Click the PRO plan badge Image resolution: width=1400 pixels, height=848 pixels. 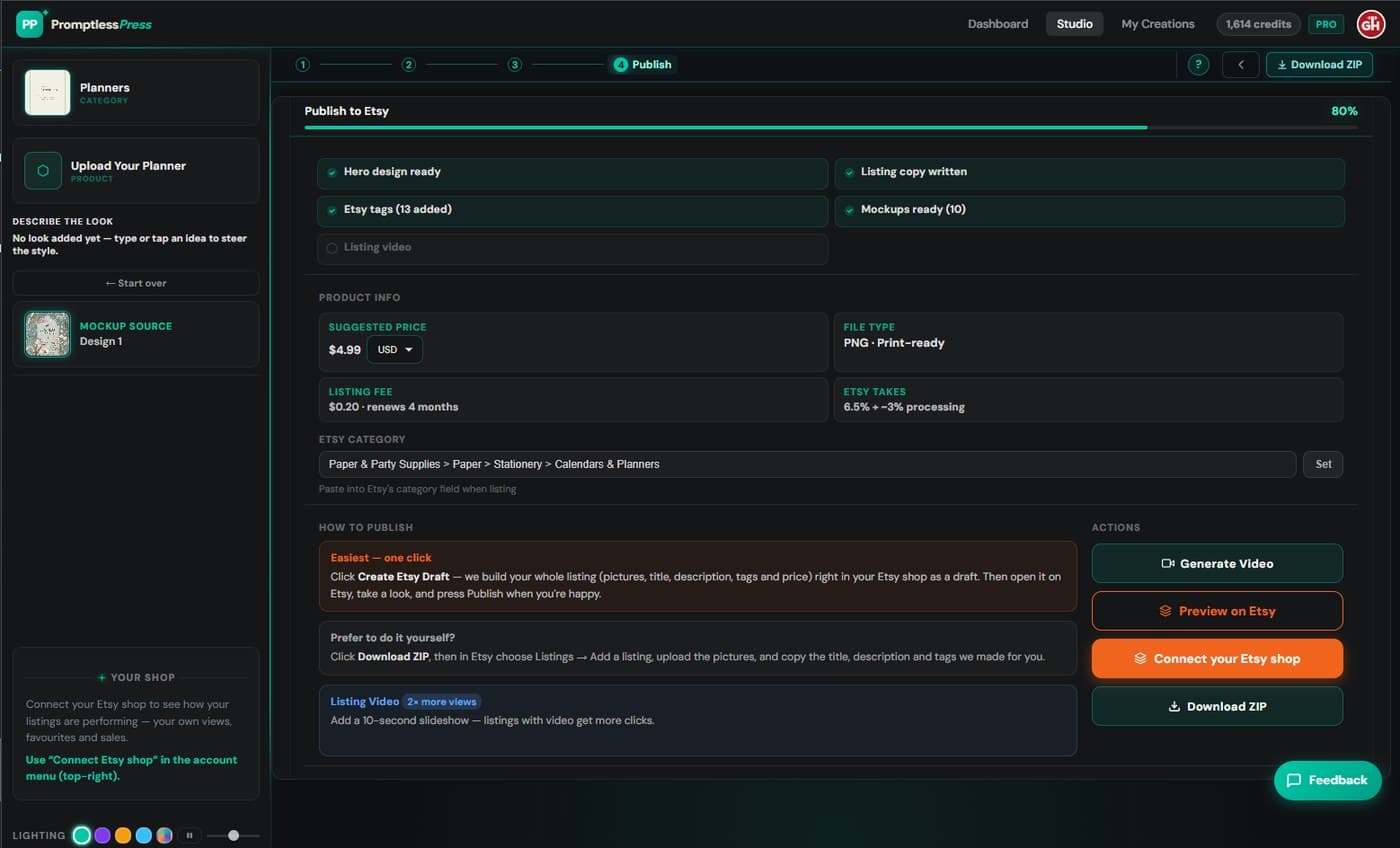tap(1326, 24)
